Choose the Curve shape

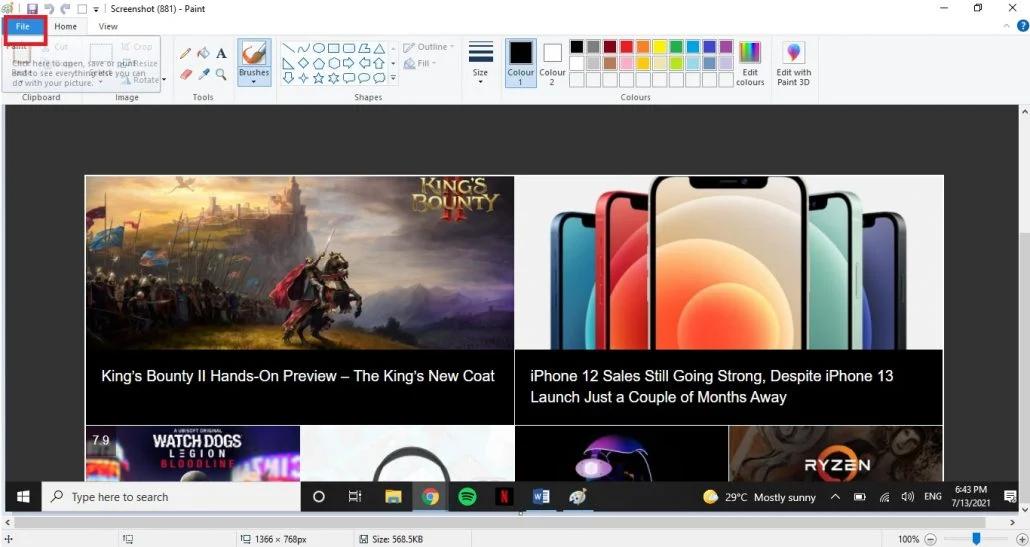point(303,49)
